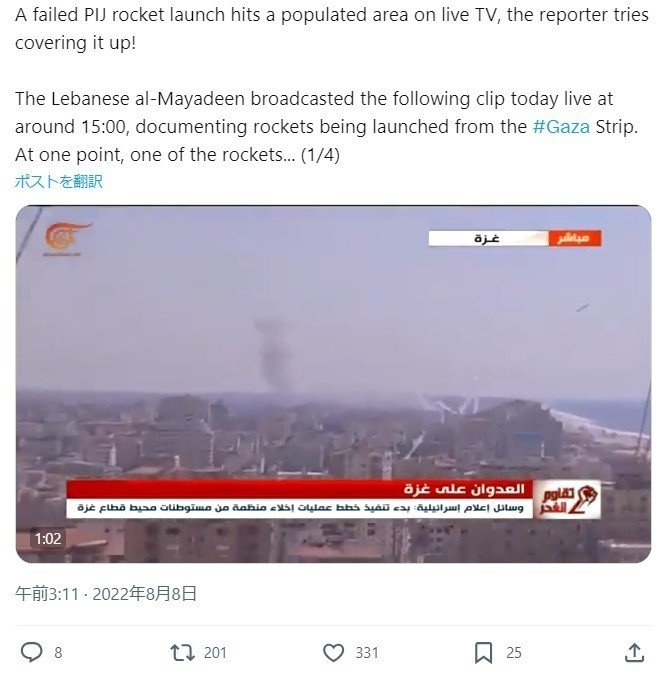
Task: Open the share upload icon
Action: [635, 652]
